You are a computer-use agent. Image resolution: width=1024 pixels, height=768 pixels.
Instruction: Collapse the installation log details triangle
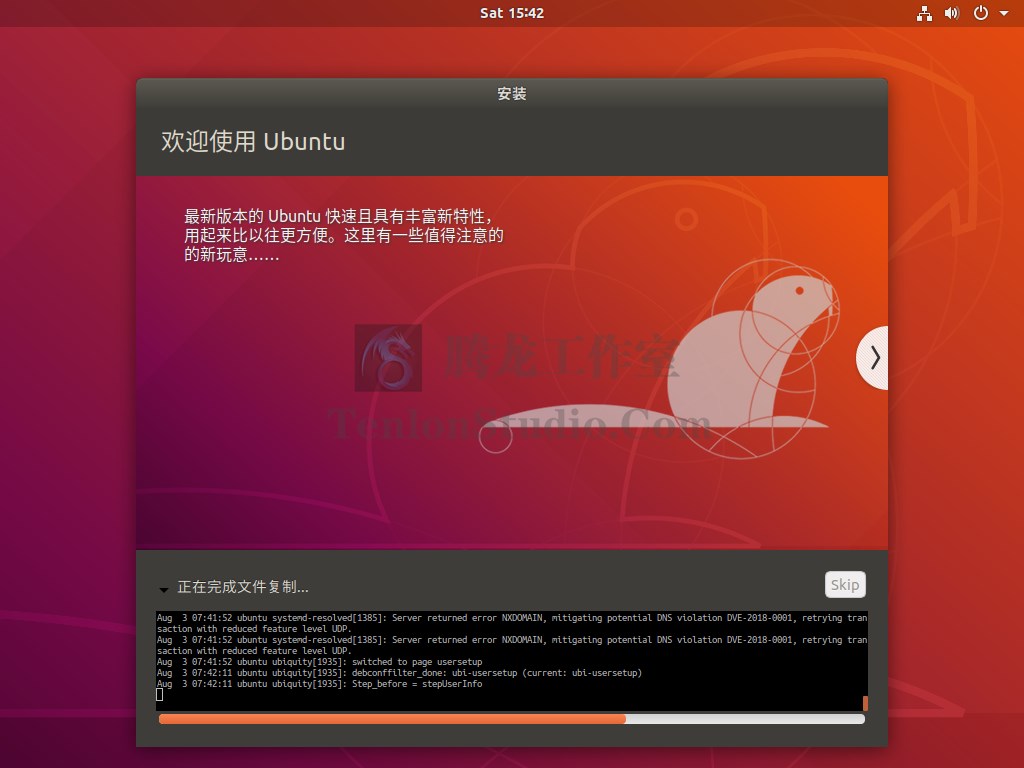pyautogui.click(x=163, y=589)
